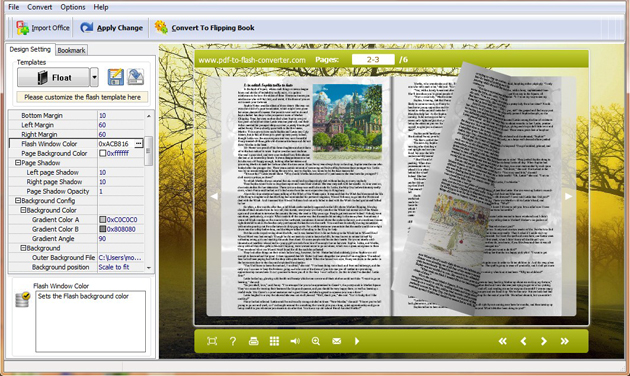Open the File menu
630x376 pixels.
[x=14, y=7]
